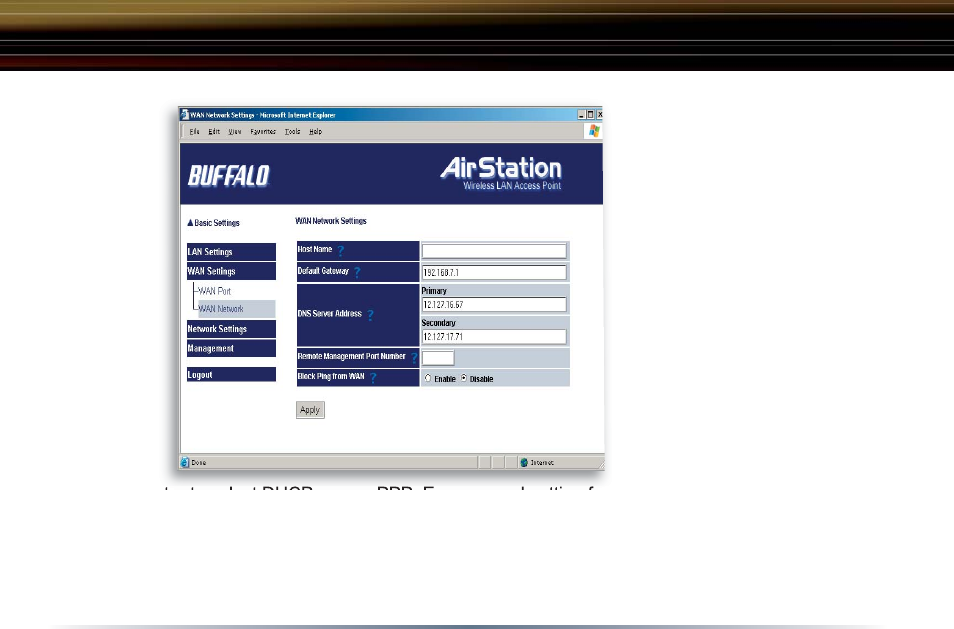
Task: Click the Windows flag logo icon
Action: (594, 131)
